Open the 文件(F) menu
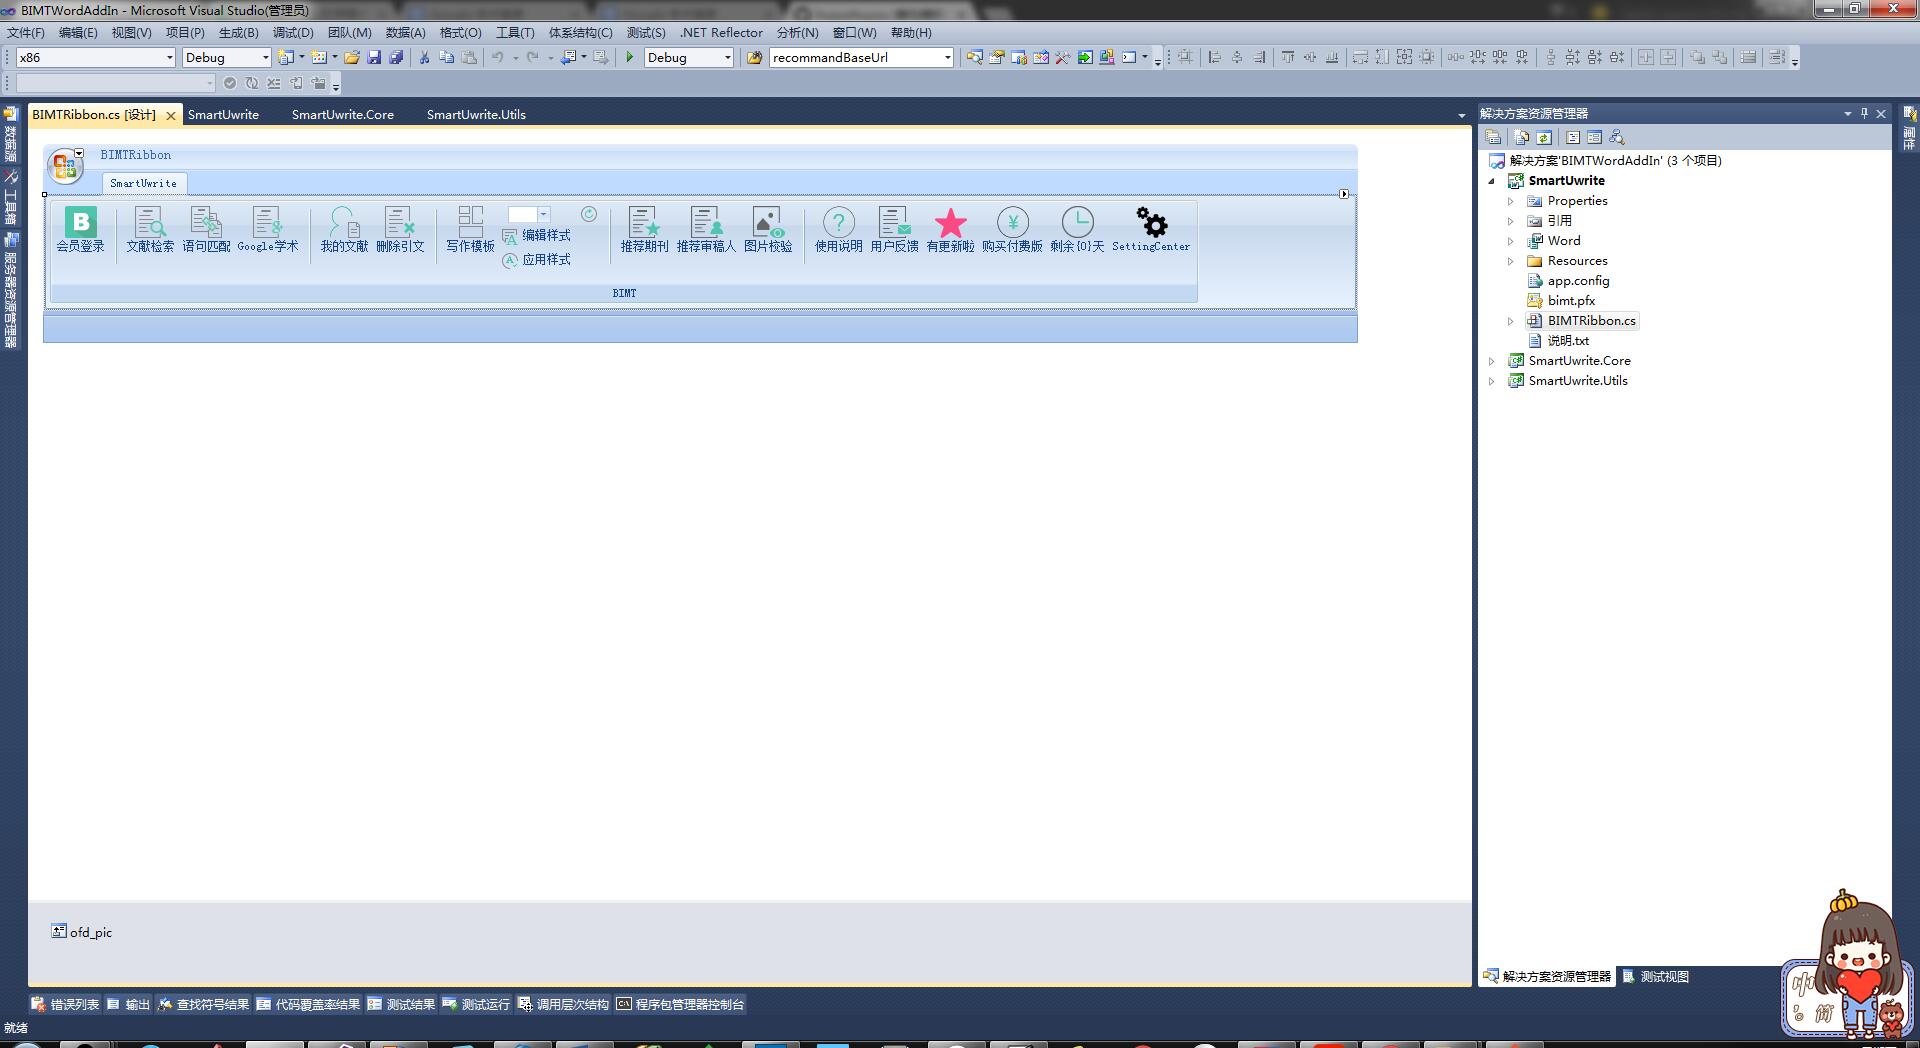 [26, 33]
